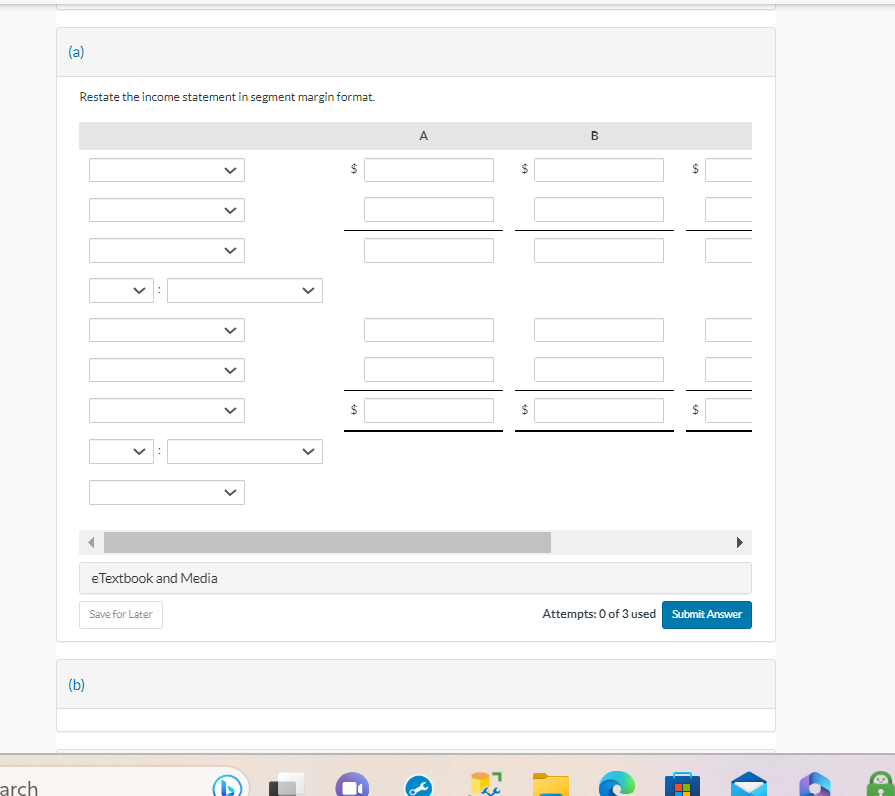Open the wide dropdown in eighth row
This screenshot has height=796, width=895.
tap(245, 451)
